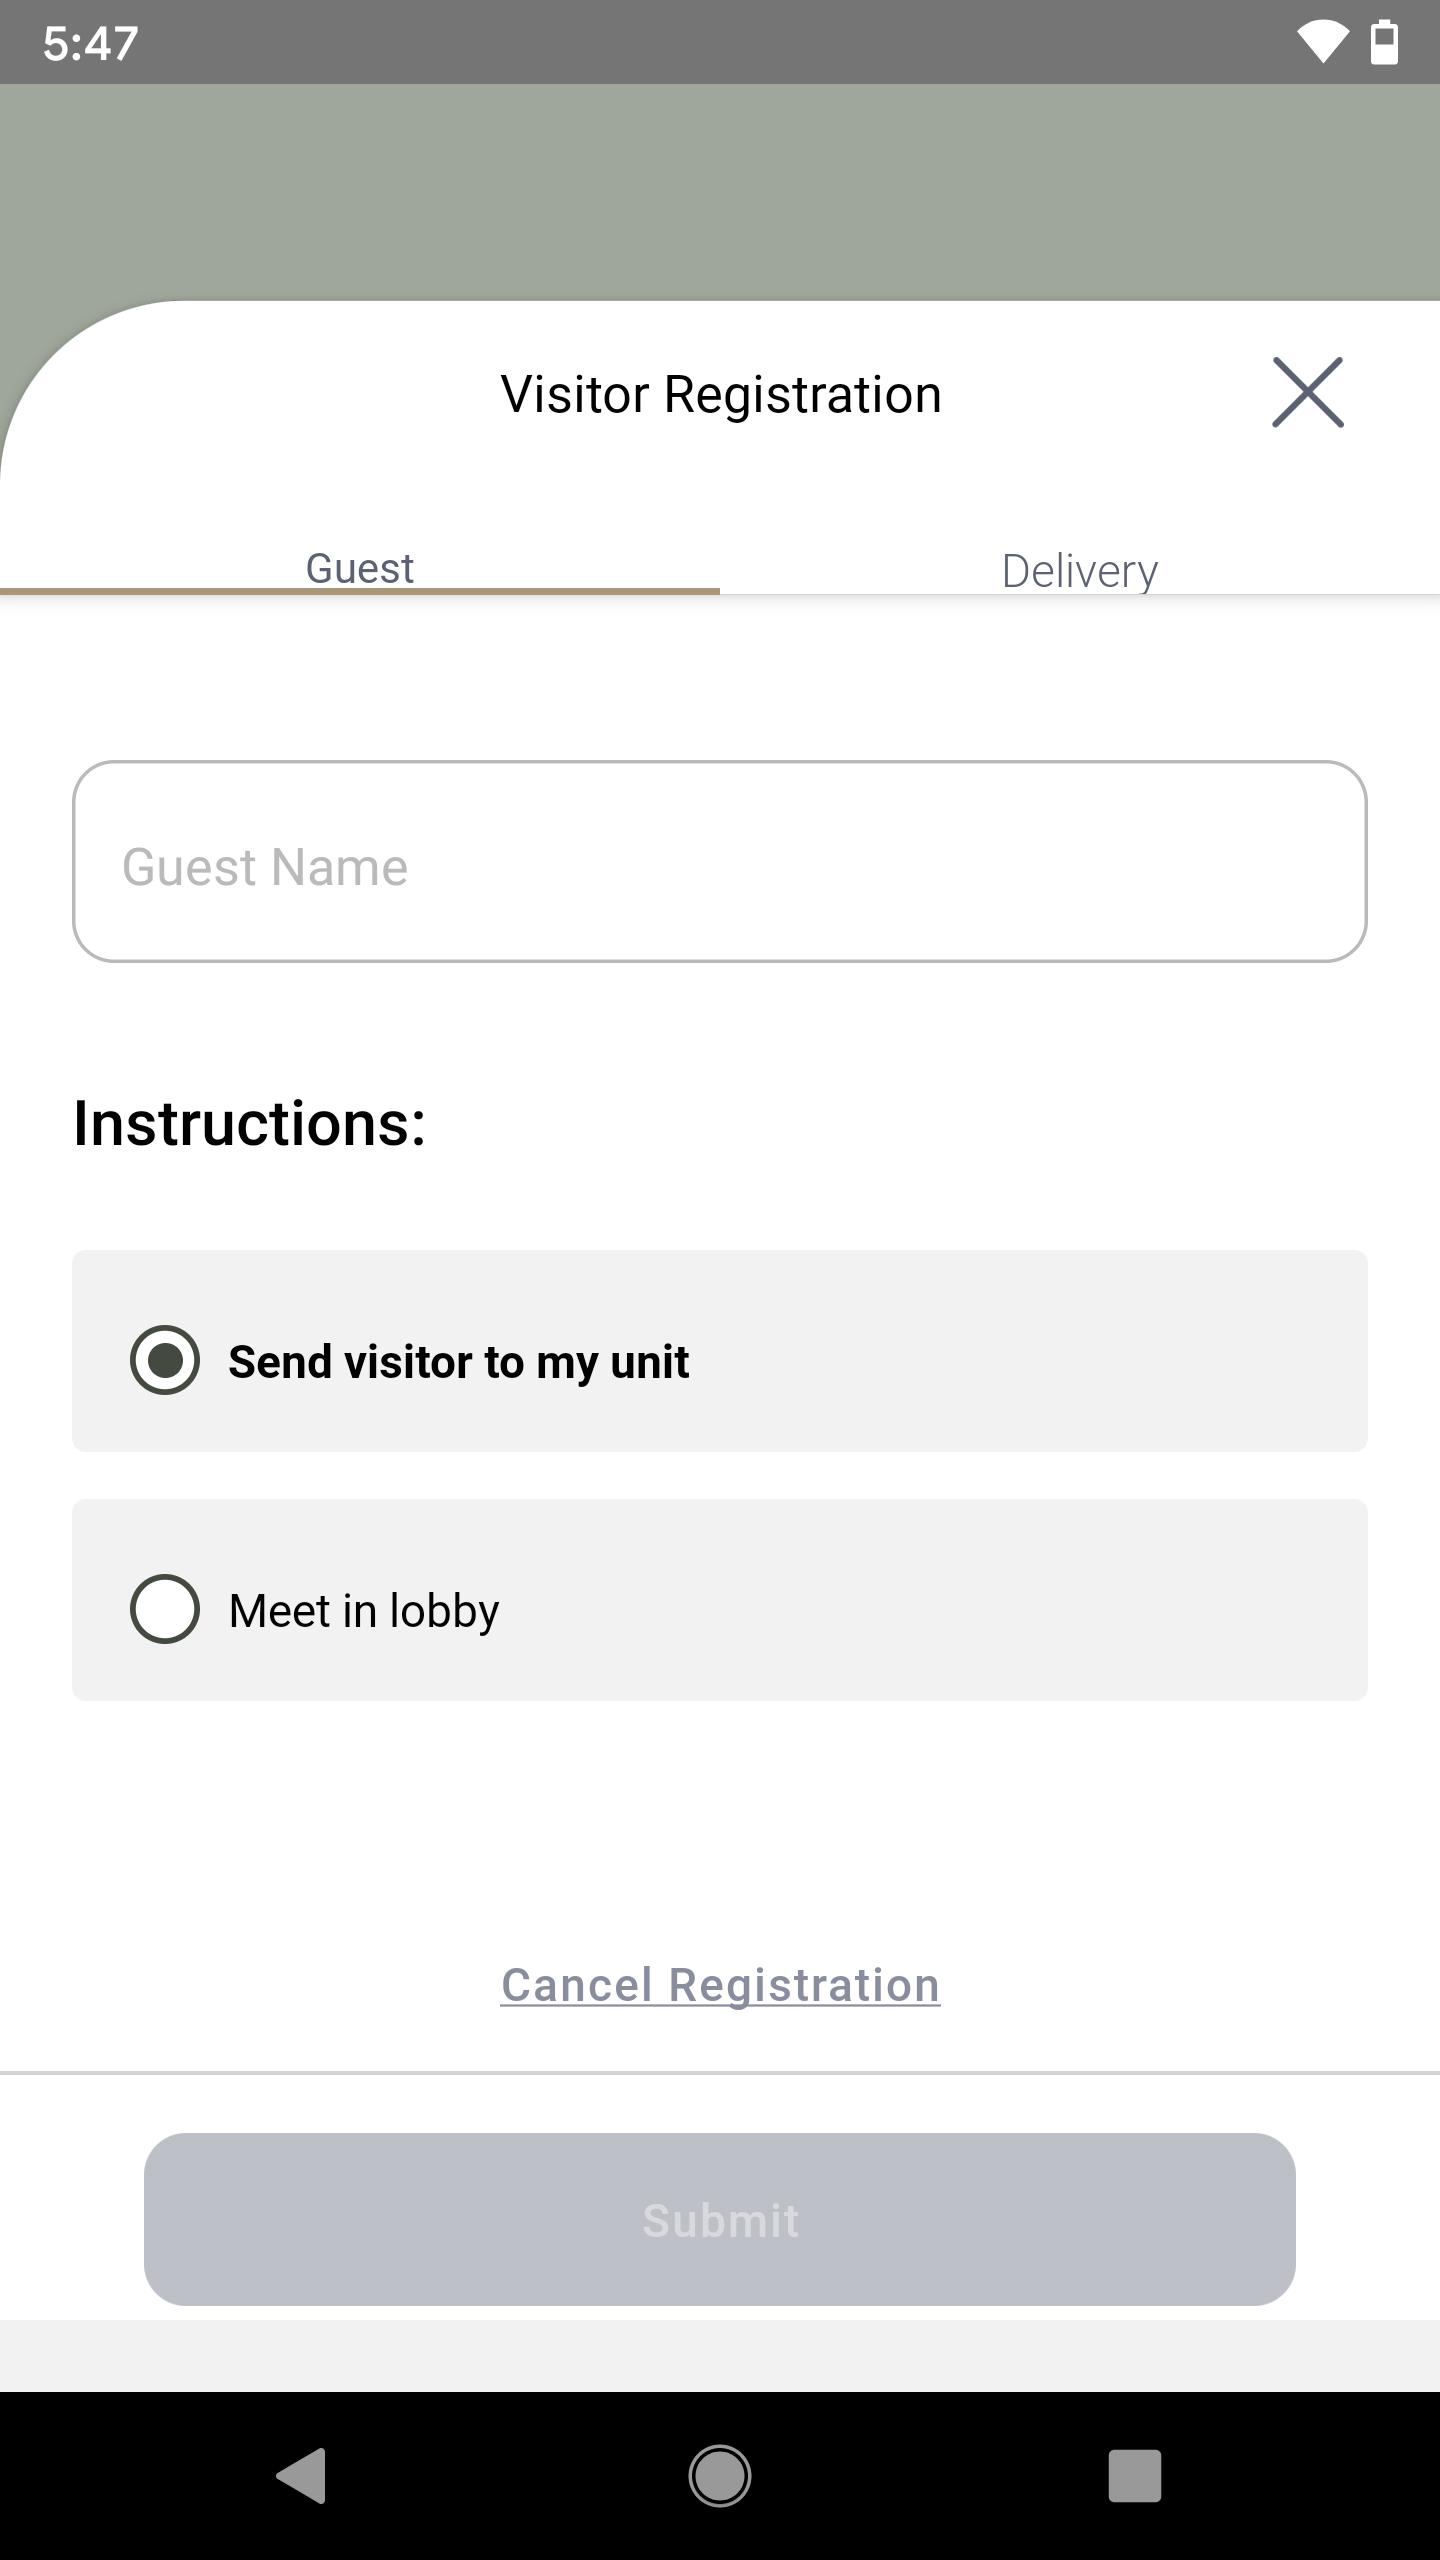The width and height of the screenshot is (1440, 2560).
Task: Click the Cancel Registration link
Action: point(720,1985)
